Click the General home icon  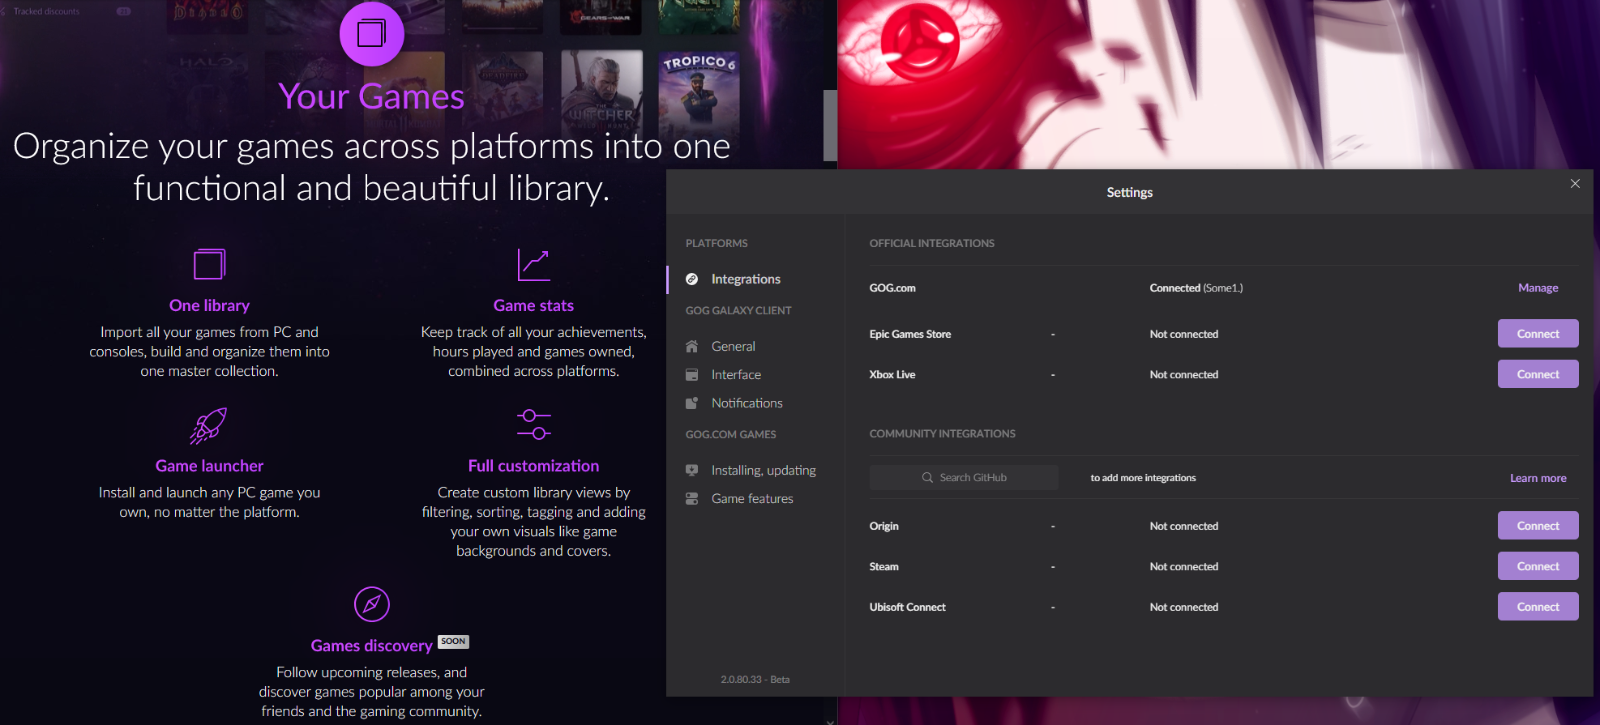(692, 346)
